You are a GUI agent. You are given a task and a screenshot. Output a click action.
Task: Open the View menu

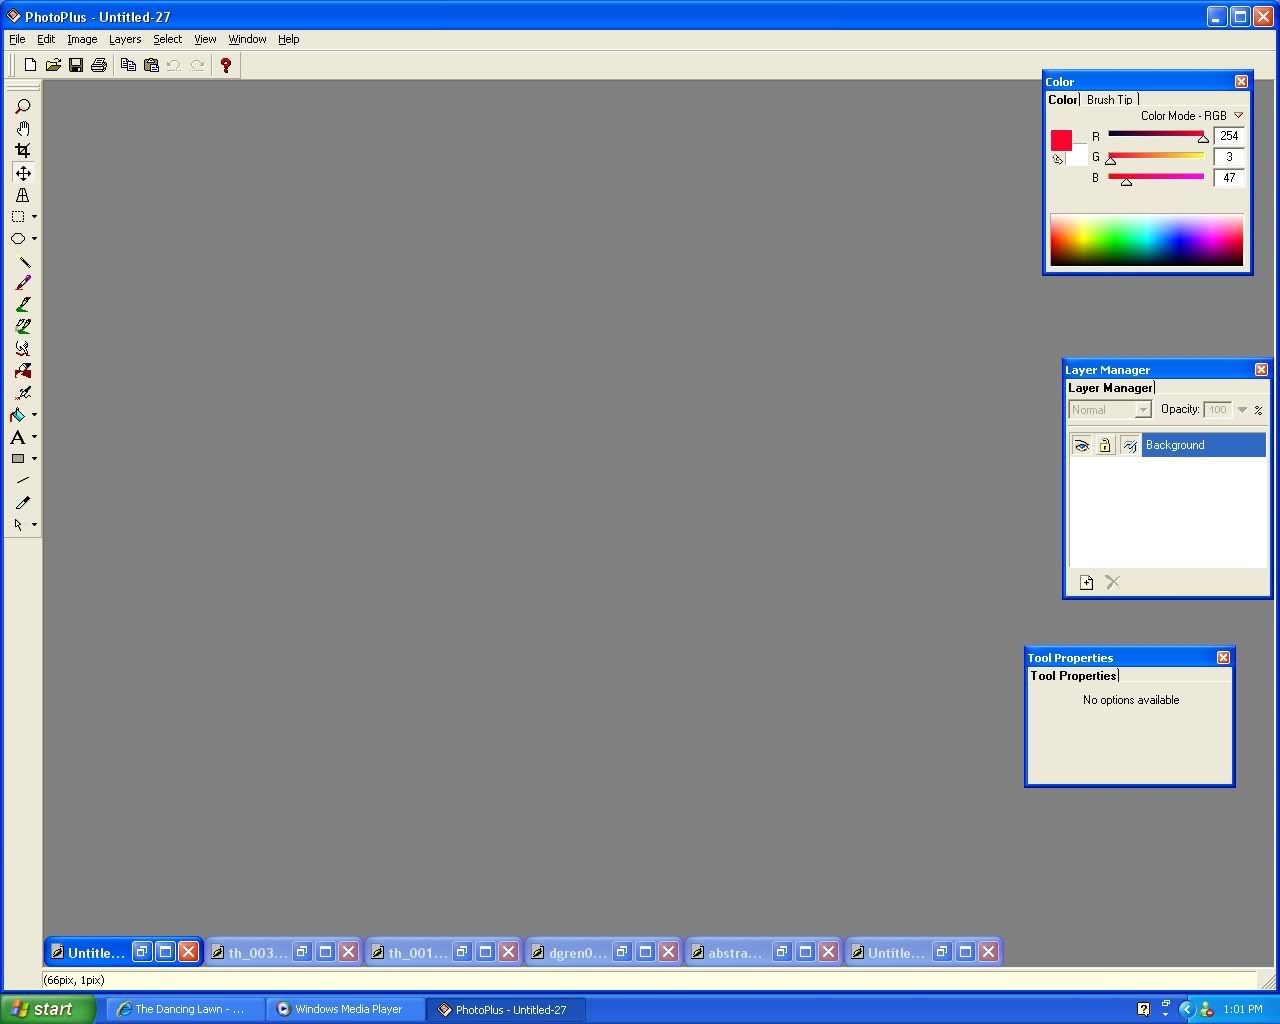(x=205, y=39)
